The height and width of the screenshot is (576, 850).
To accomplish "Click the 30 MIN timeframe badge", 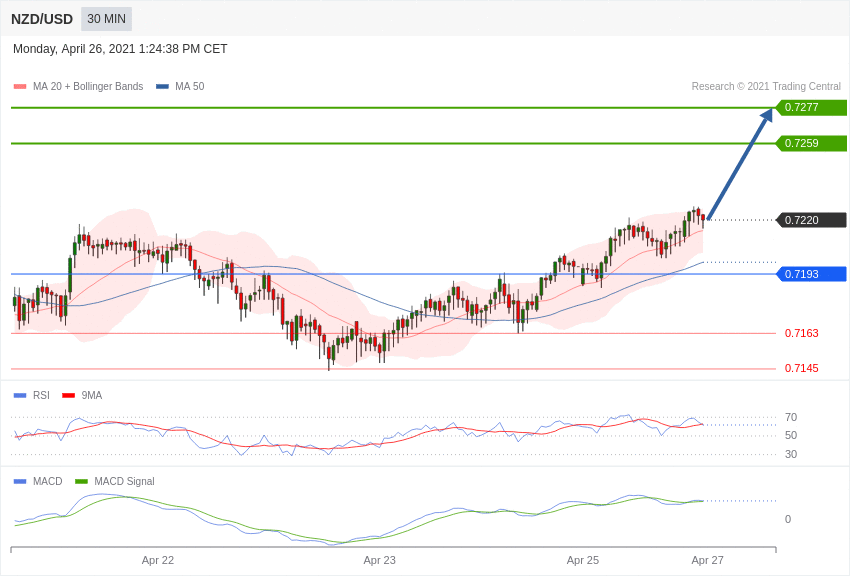I will pos(106,19).
